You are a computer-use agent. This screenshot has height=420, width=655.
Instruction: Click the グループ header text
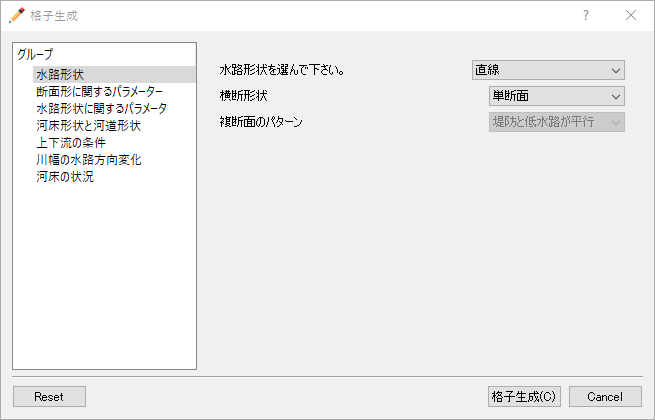(x=36, y=54)
